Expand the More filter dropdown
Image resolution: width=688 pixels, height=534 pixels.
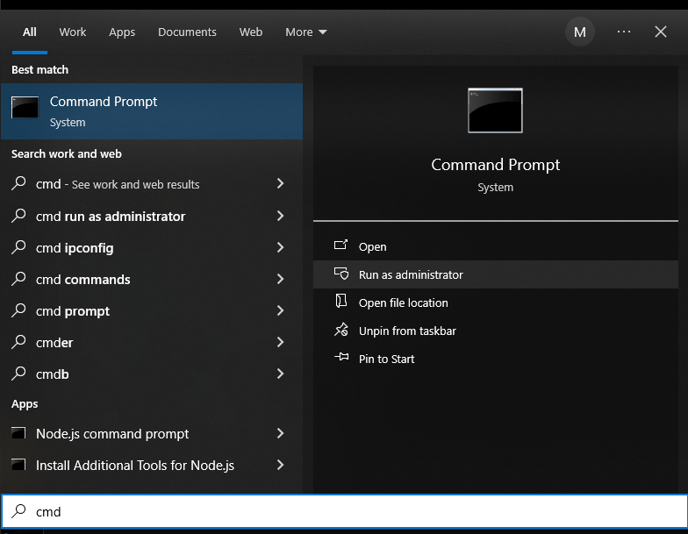tap(306, 32)
